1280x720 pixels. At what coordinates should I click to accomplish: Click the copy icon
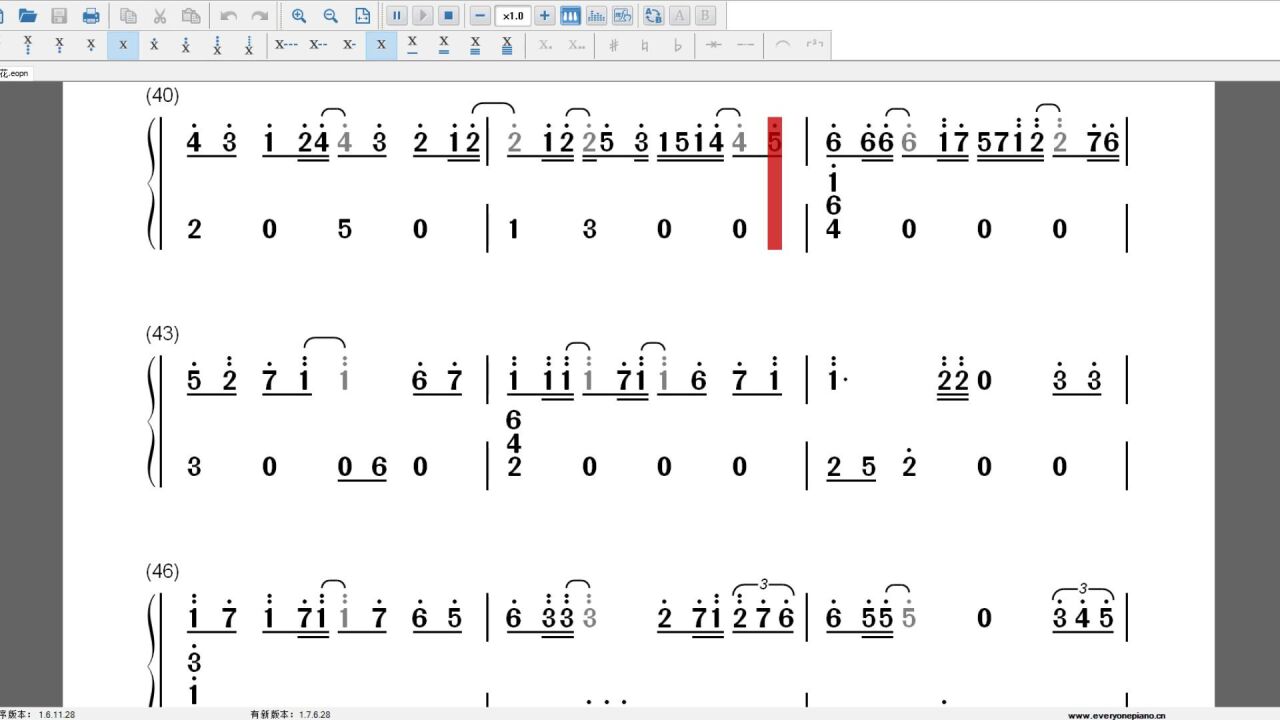point(128,15)
